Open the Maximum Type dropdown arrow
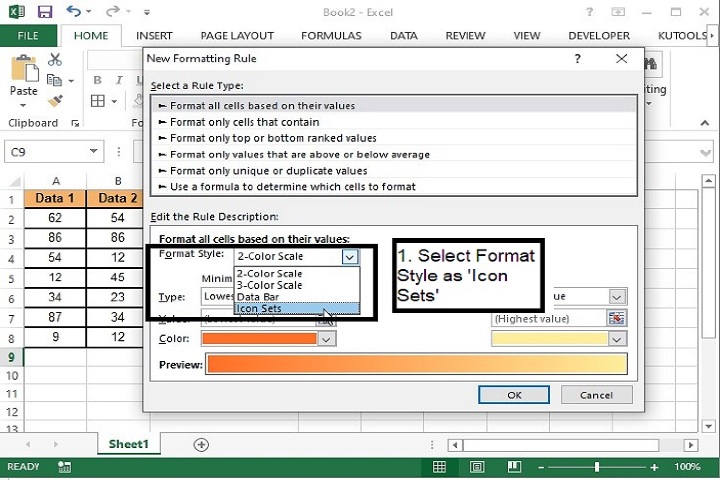The height and width of the screenshot is (480, 720). tap(617, 297)
